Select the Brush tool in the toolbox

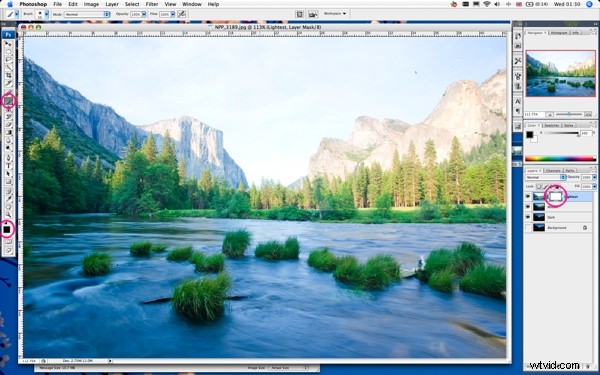pyautogui.click(x=8, y=101)
